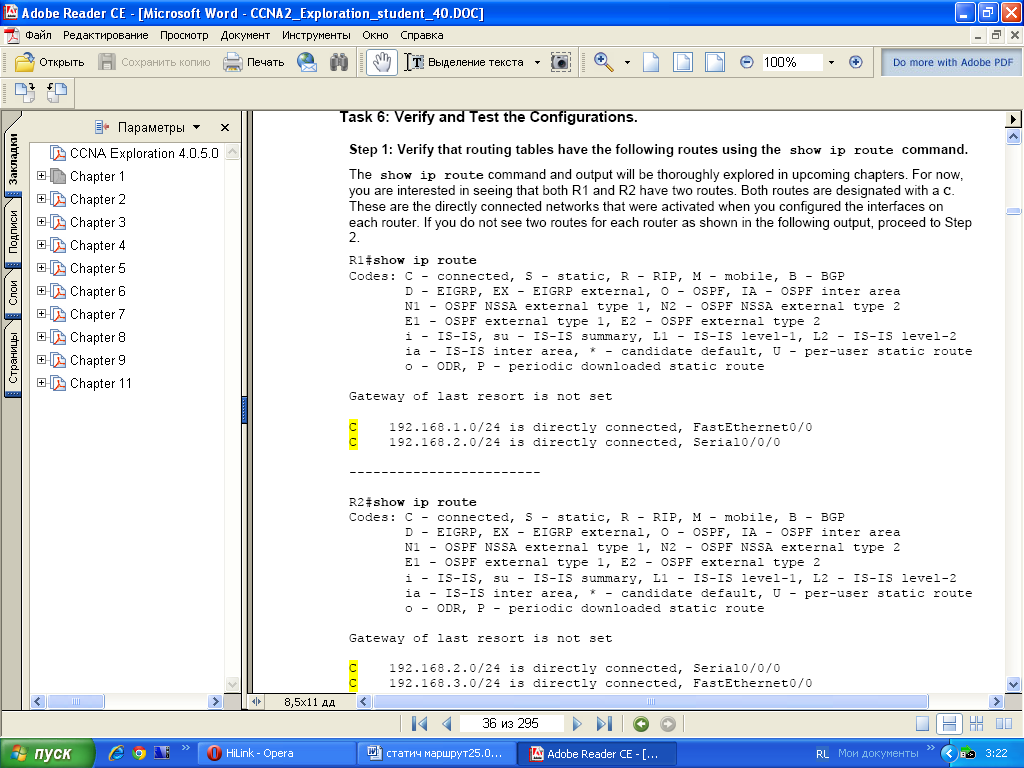Expand Chapter 5 bookmark
1024x768 pixels.
[41, 268]
